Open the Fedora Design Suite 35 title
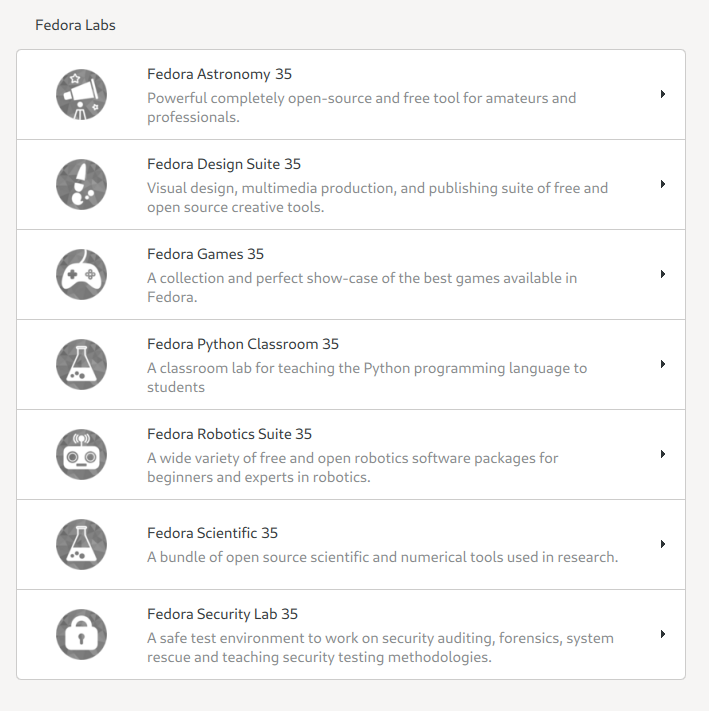 tap(224, 164)
